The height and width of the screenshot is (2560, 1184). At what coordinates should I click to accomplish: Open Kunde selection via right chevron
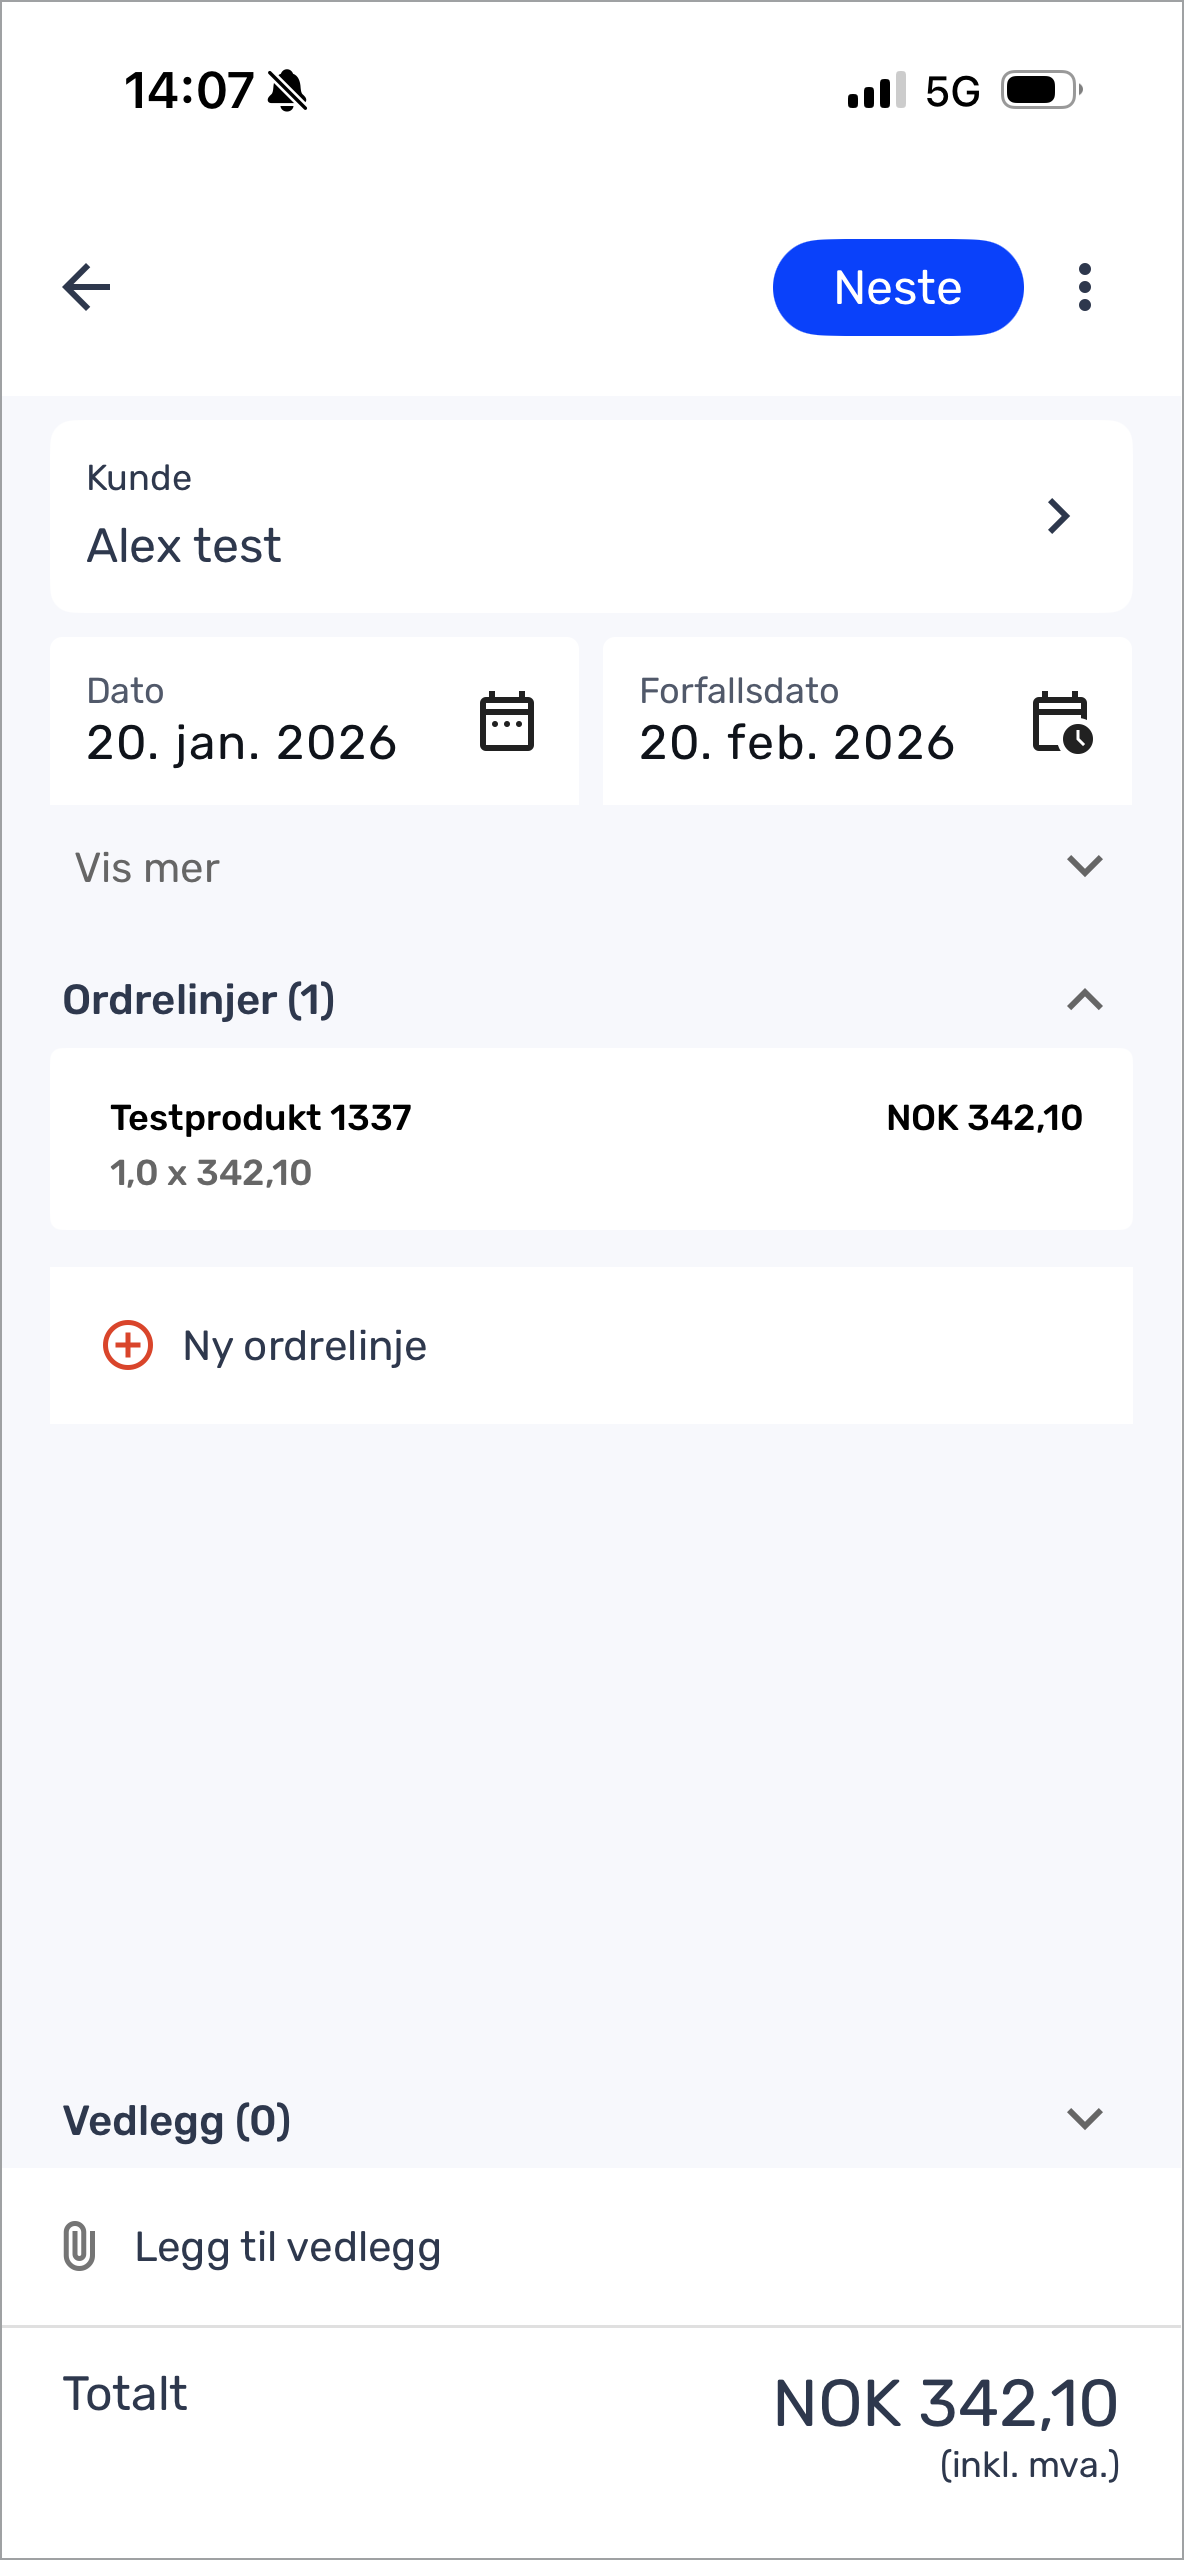point(1058,516)
